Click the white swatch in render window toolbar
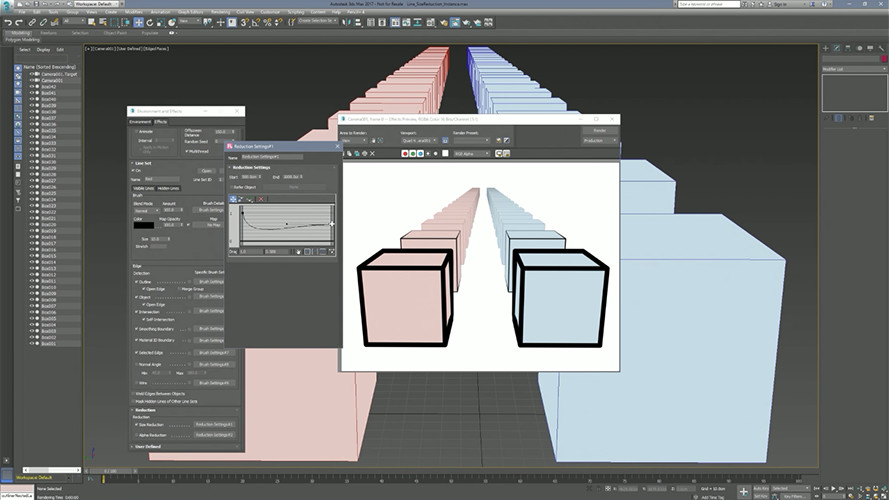This screenshot has height=500, width=889. (x=445, y=154)
